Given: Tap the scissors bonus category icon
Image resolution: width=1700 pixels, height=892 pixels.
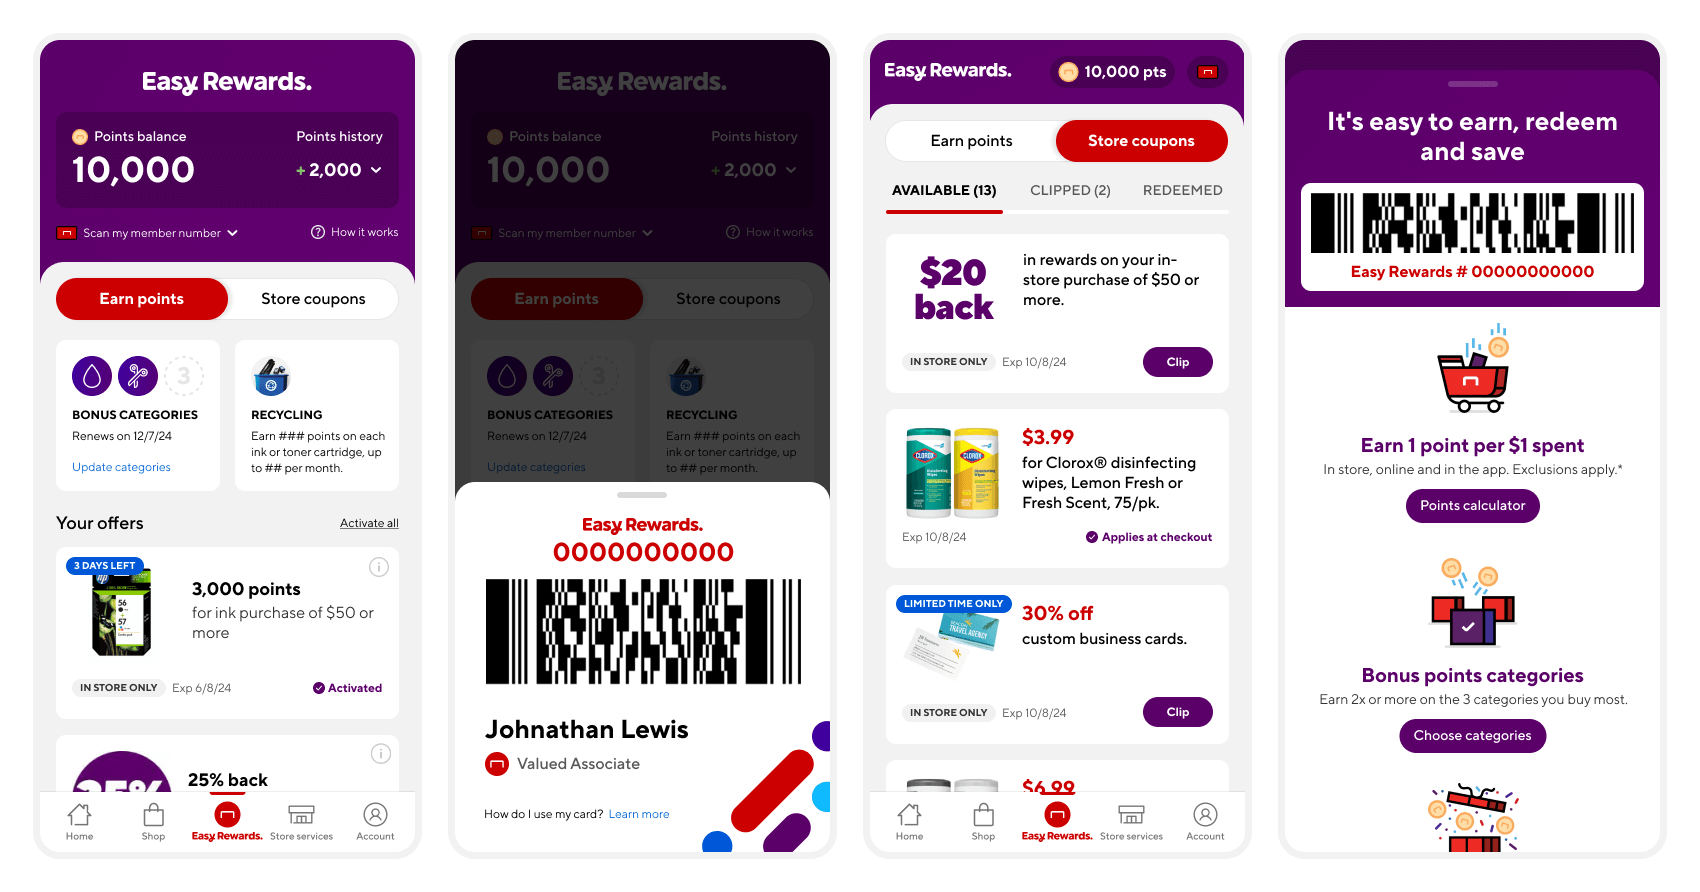Looking at the screenshot, I should 138,376.
